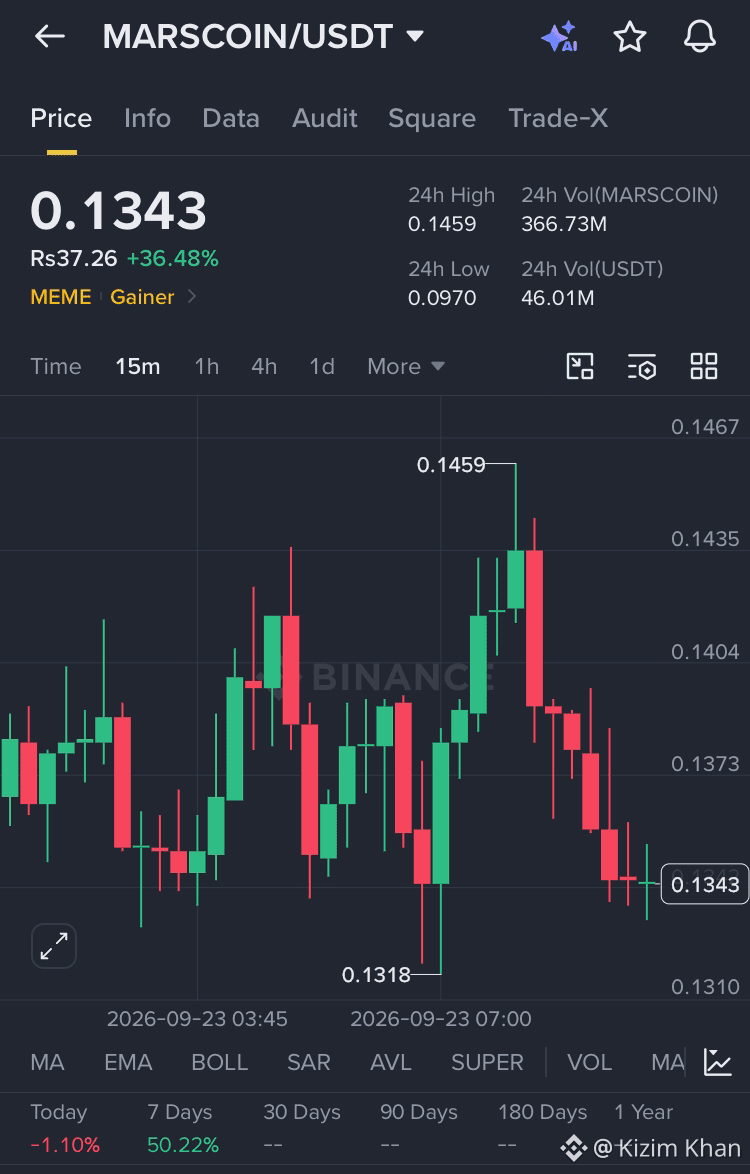
Task: Select the 4h timeframe
Action: click(x=264, y=366)
